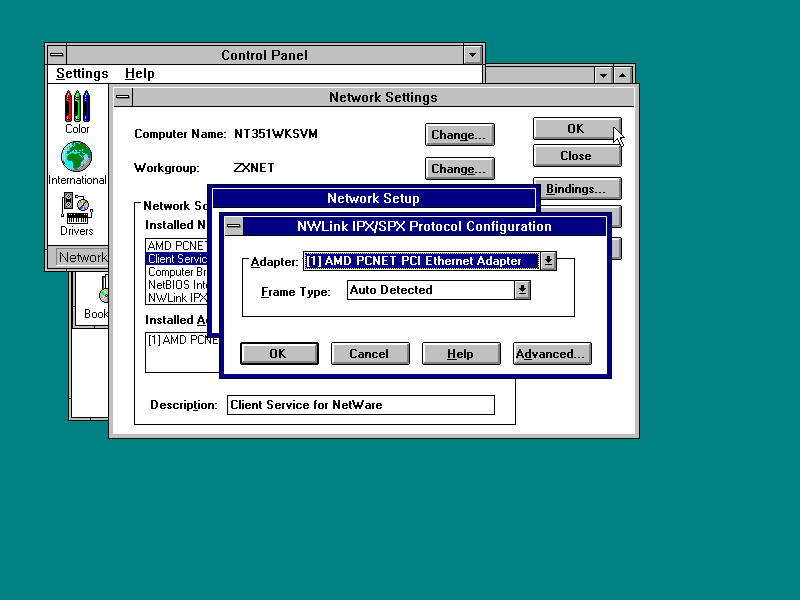Open Advanced NWLink settings
The width and height of the screenshot is (800, 600).
[x=552, y=354]
